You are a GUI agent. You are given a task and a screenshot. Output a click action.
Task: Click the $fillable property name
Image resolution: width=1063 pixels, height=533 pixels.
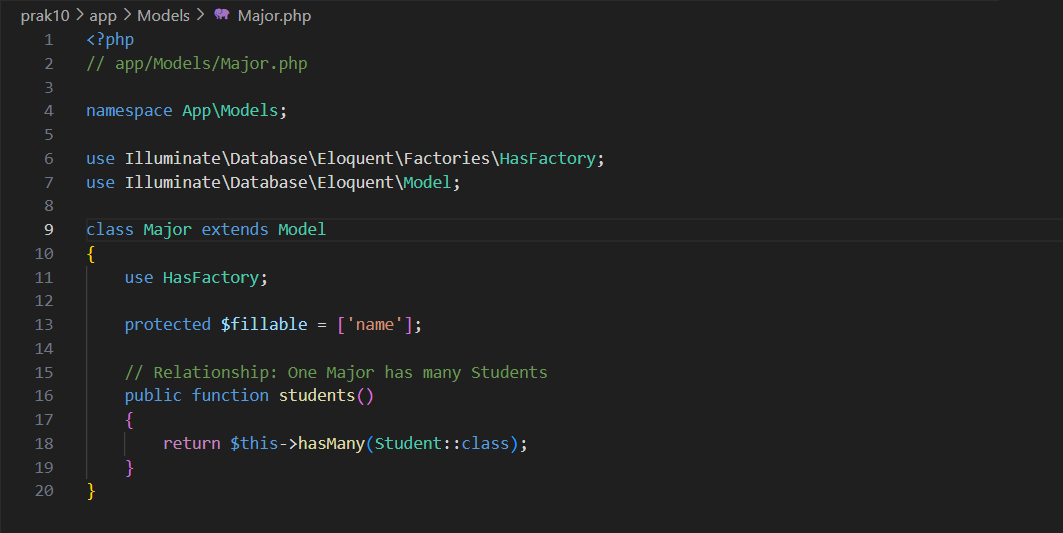pyautogui.click(x=258, y=325)
